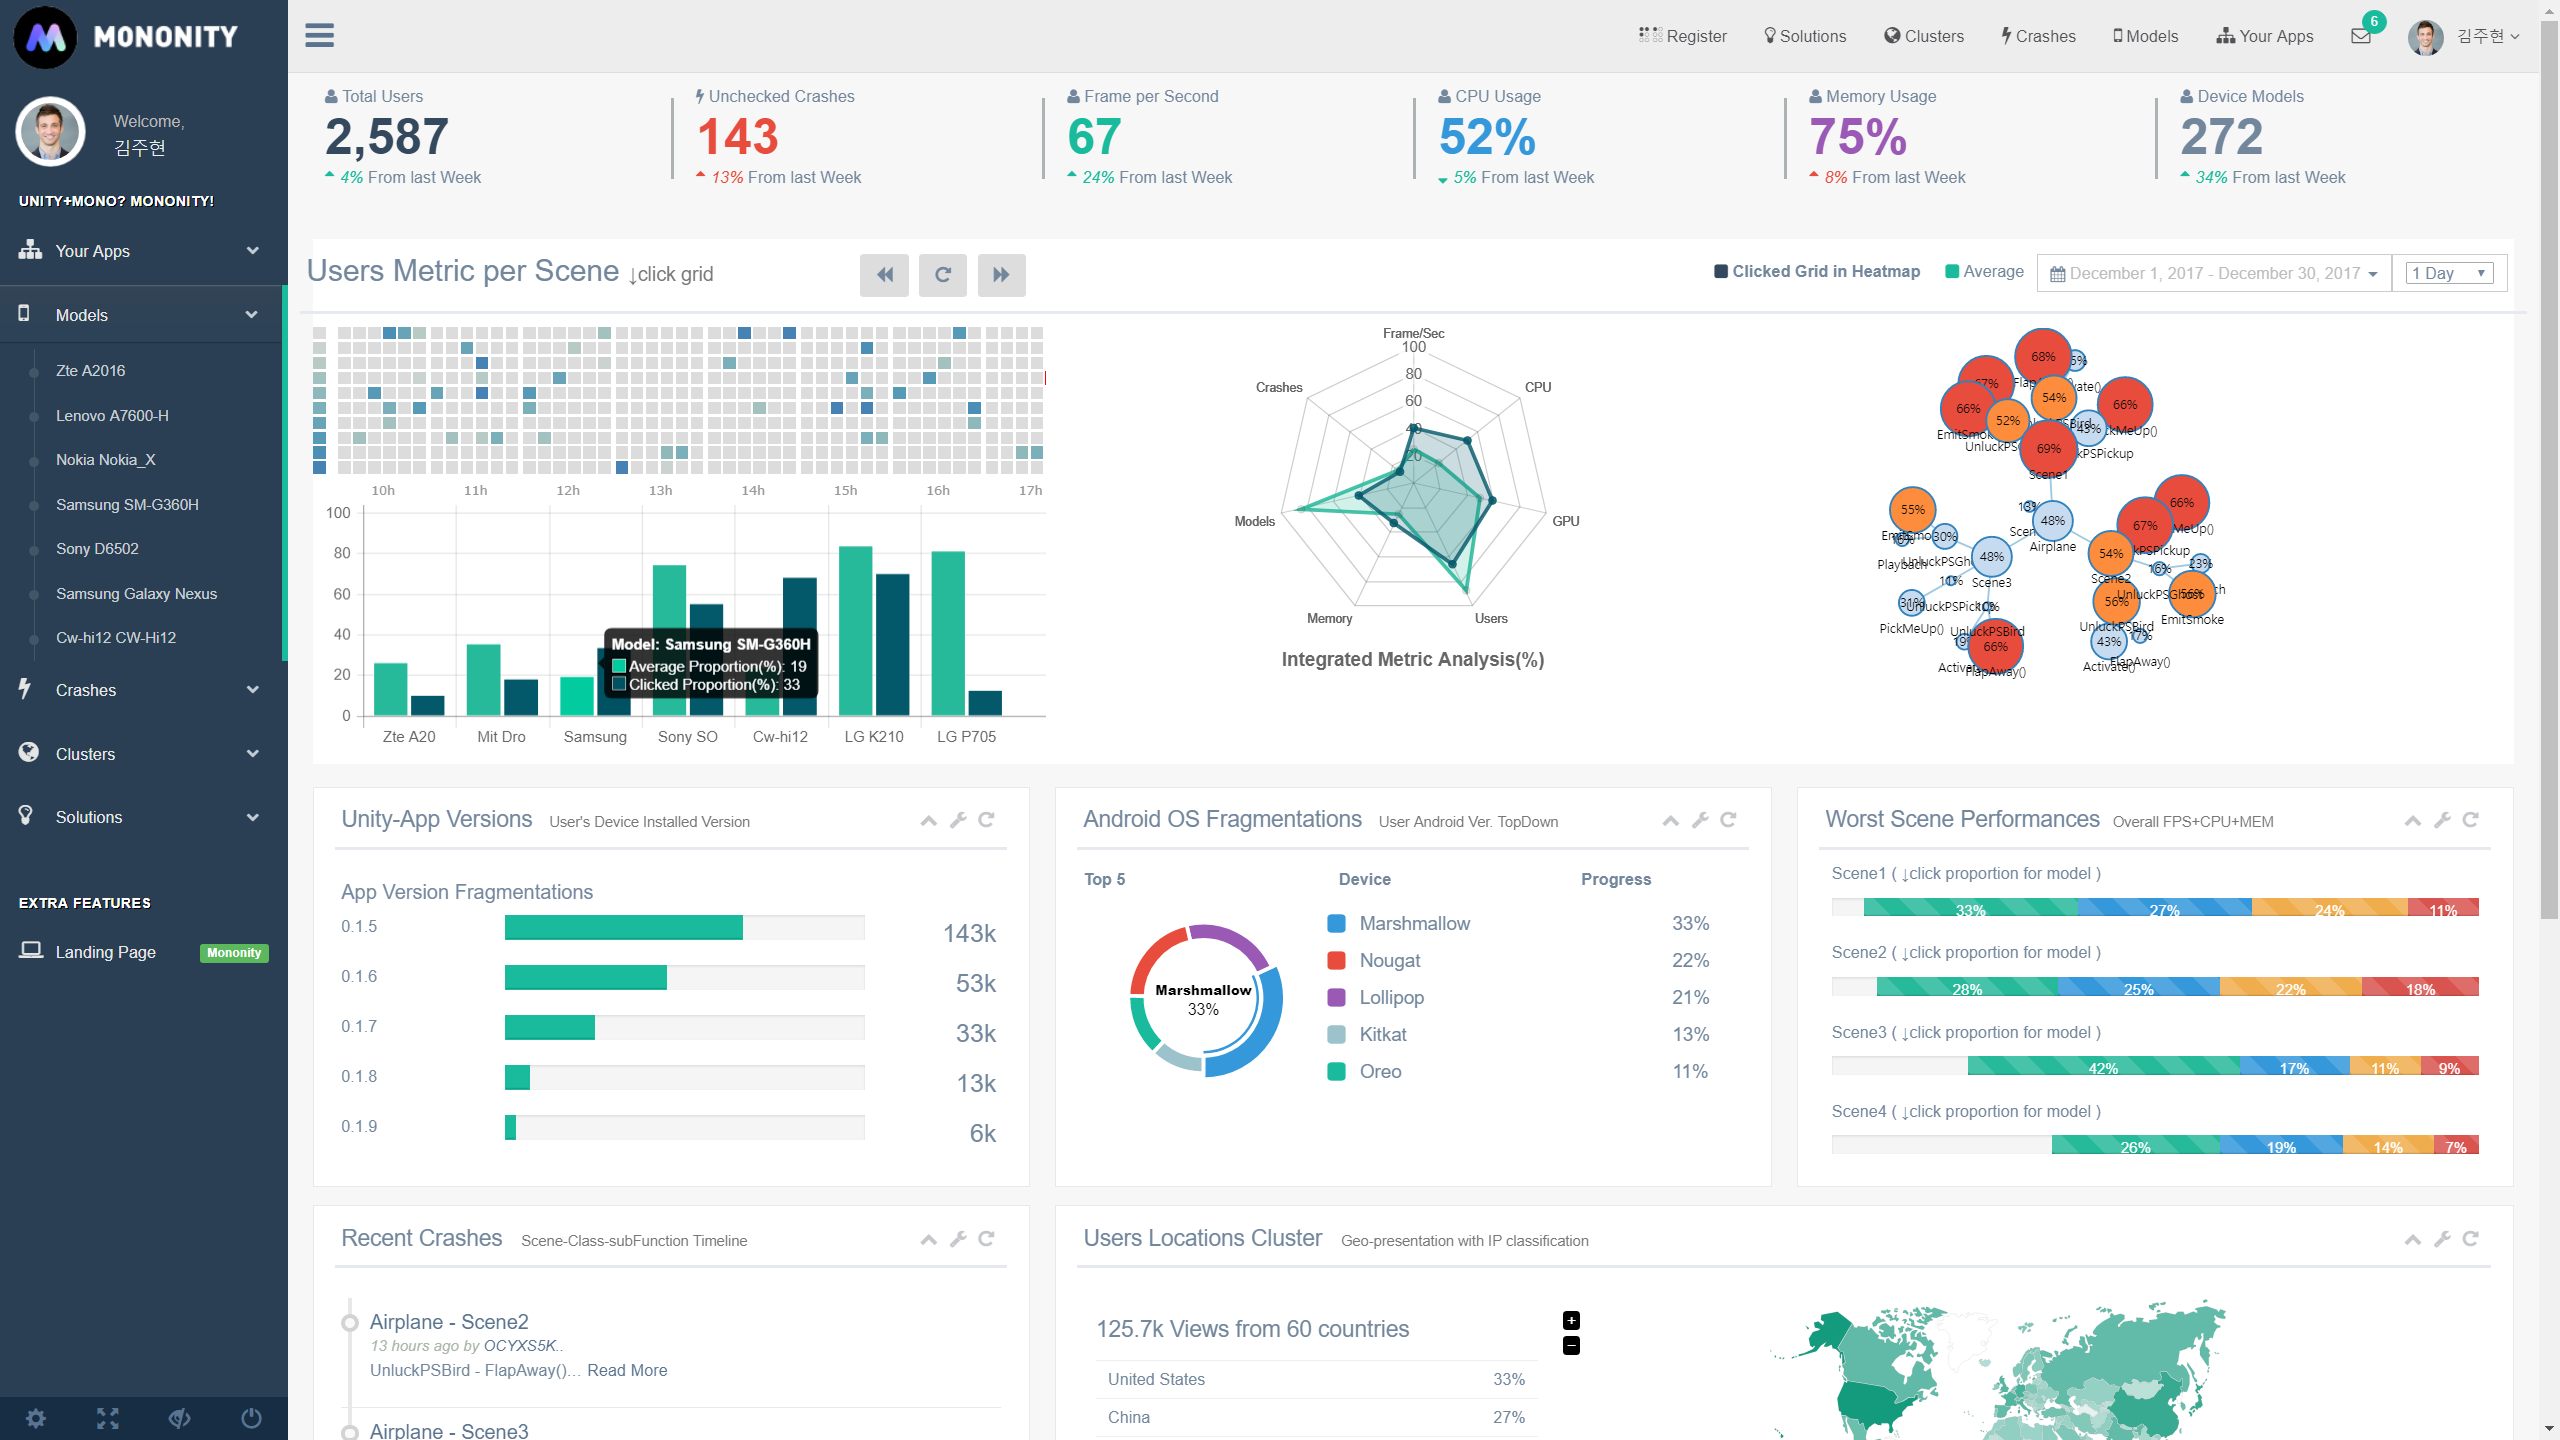Expand Crashes in the left sidebar
Screen dimensions: 2560x1440
tap(142, 690)
